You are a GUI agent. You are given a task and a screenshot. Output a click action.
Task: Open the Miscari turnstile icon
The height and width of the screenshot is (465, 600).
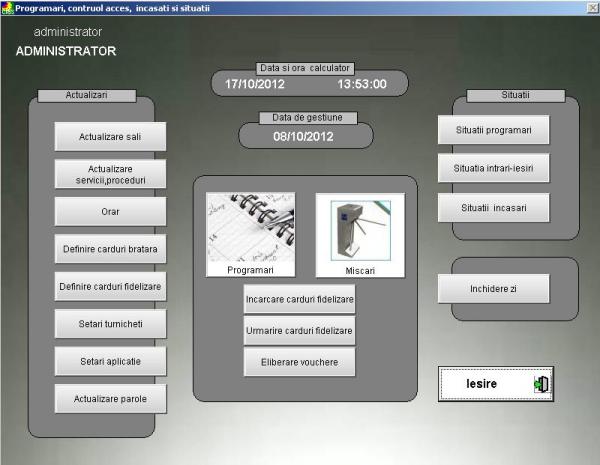point(360,234)
